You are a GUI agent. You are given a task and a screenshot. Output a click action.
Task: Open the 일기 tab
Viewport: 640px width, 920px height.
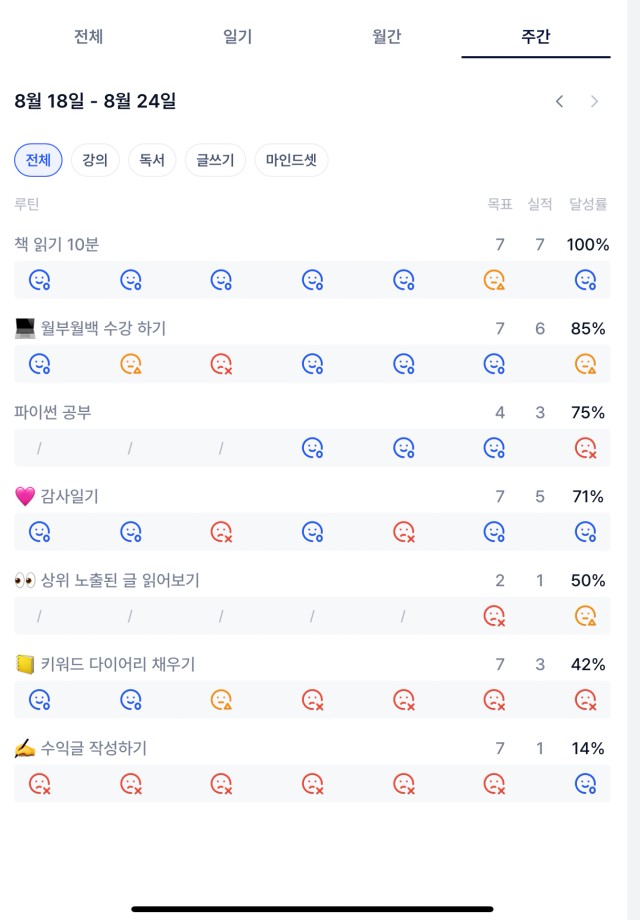coord(238,36)
